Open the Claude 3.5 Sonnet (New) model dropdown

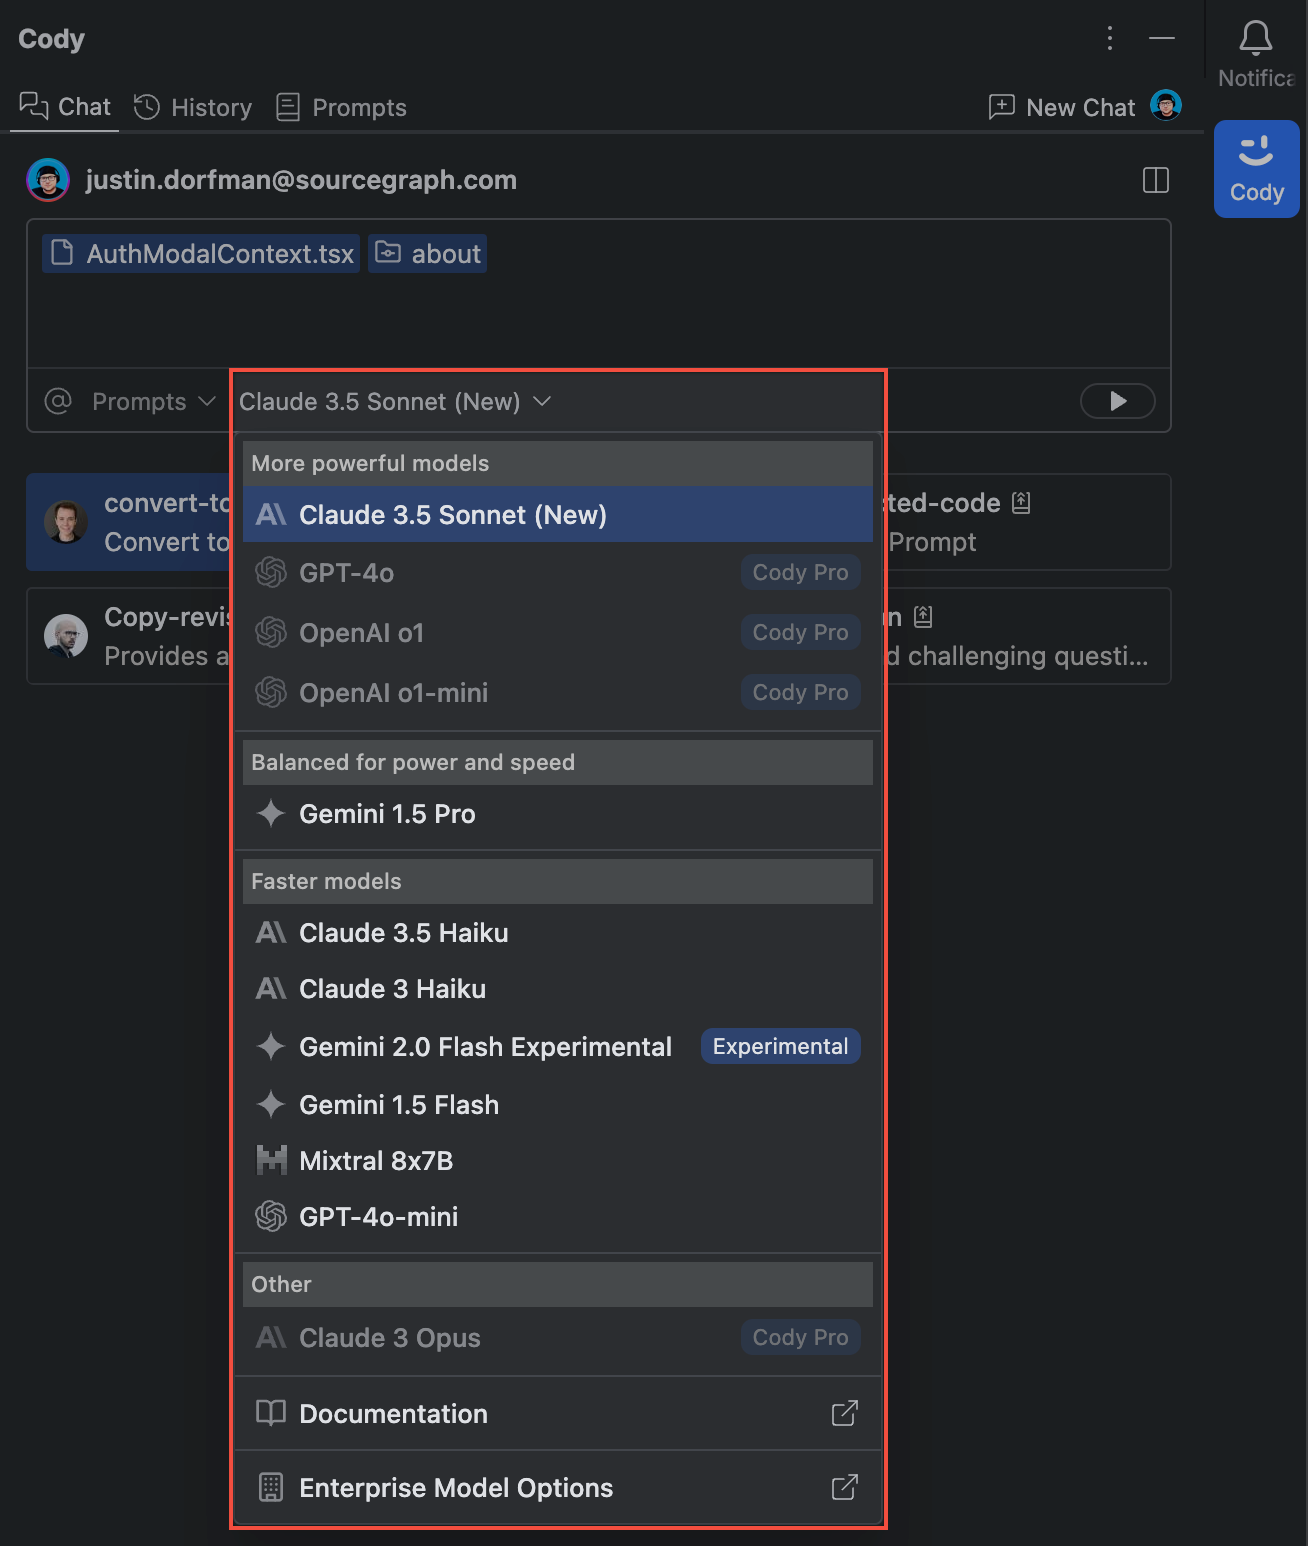pos(395,401)
